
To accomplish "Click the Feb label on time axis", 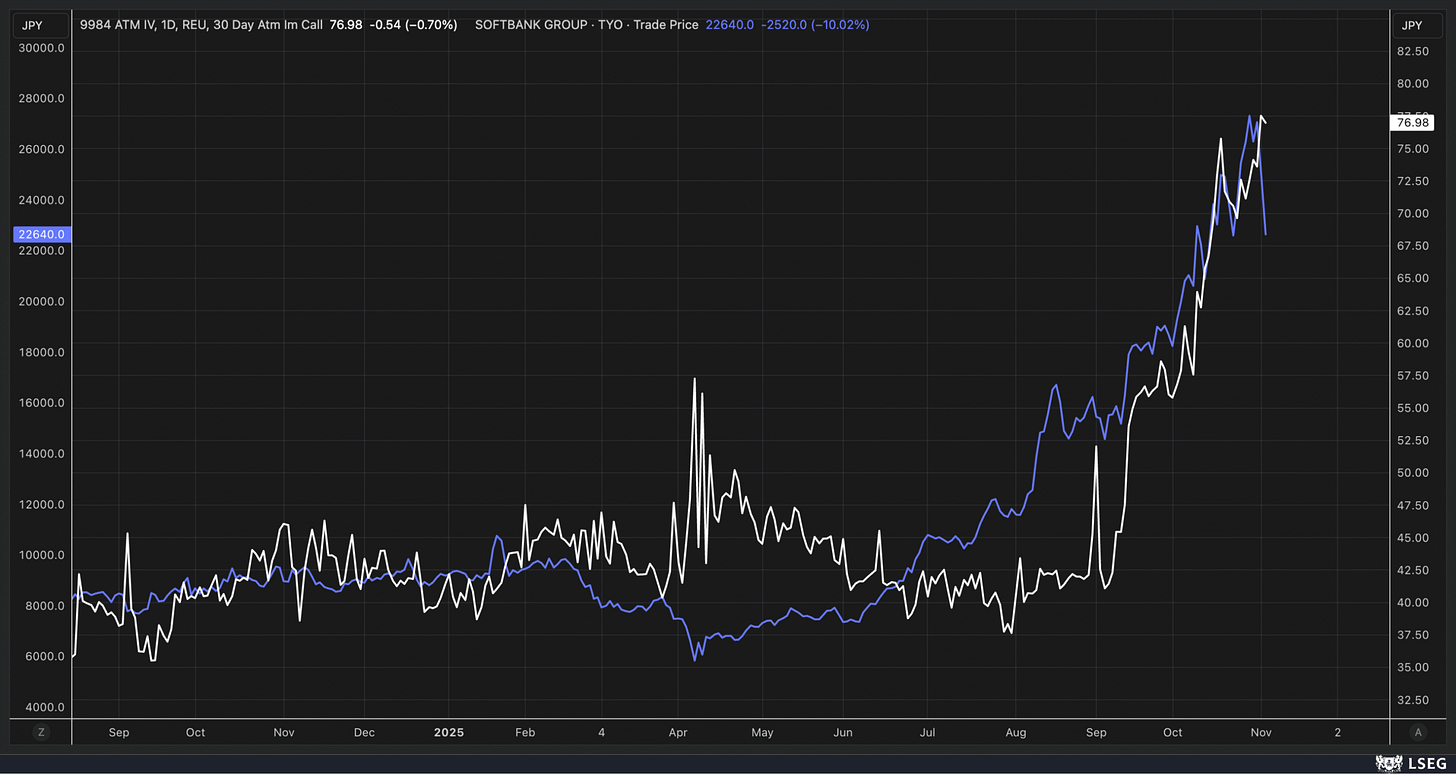I will [525, 732].
